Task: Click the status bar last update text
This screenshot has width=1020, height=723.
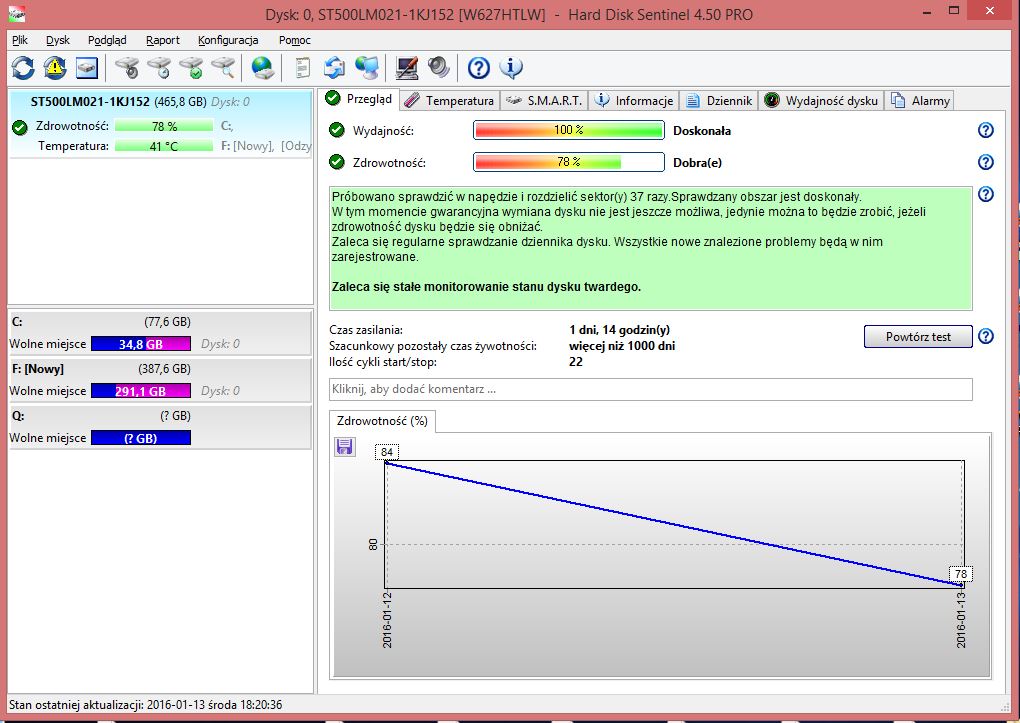Action: (x=146, y=705)
